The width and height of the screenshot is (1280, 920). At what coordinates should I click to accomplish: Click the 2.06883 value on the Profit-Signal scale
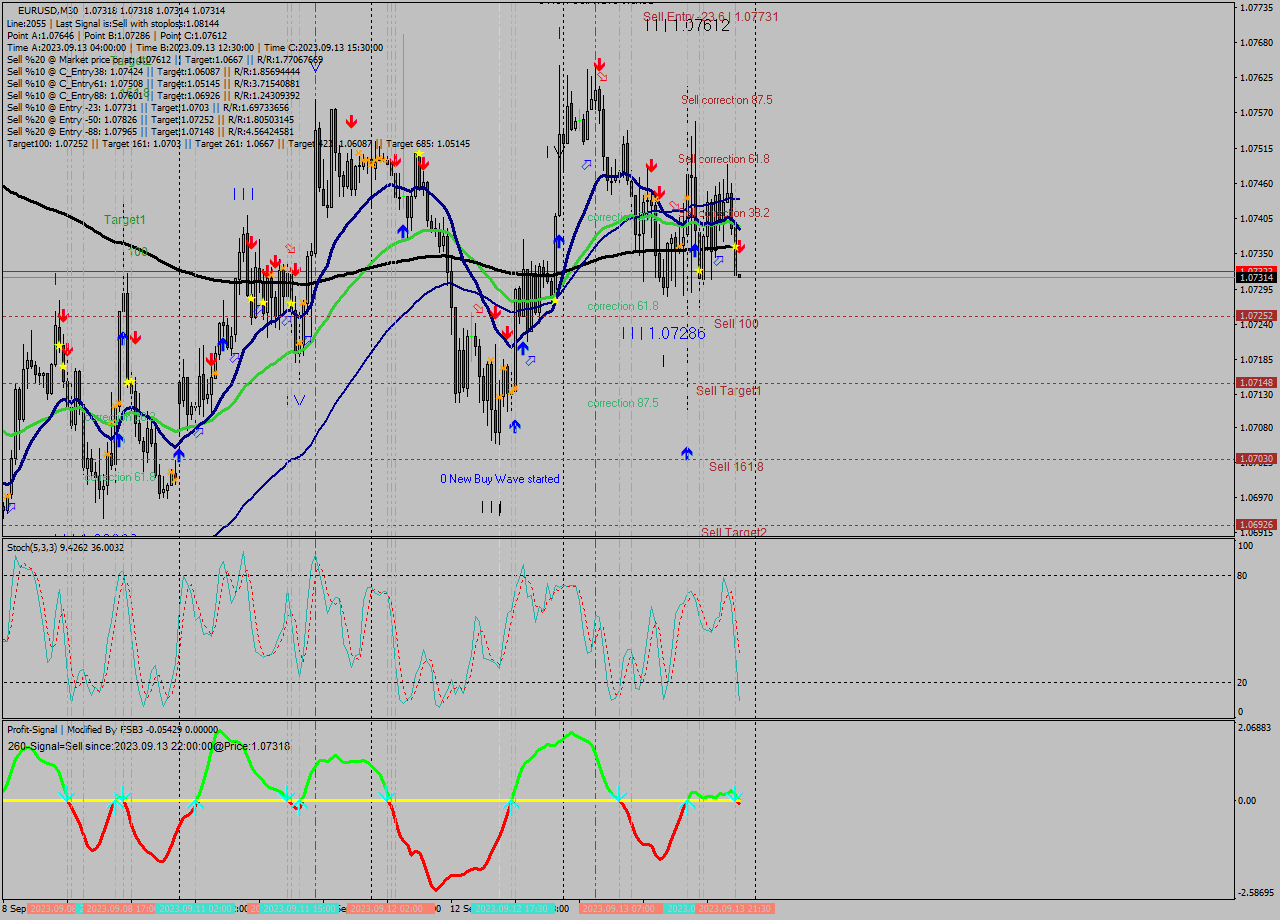tap(1254, 728)
